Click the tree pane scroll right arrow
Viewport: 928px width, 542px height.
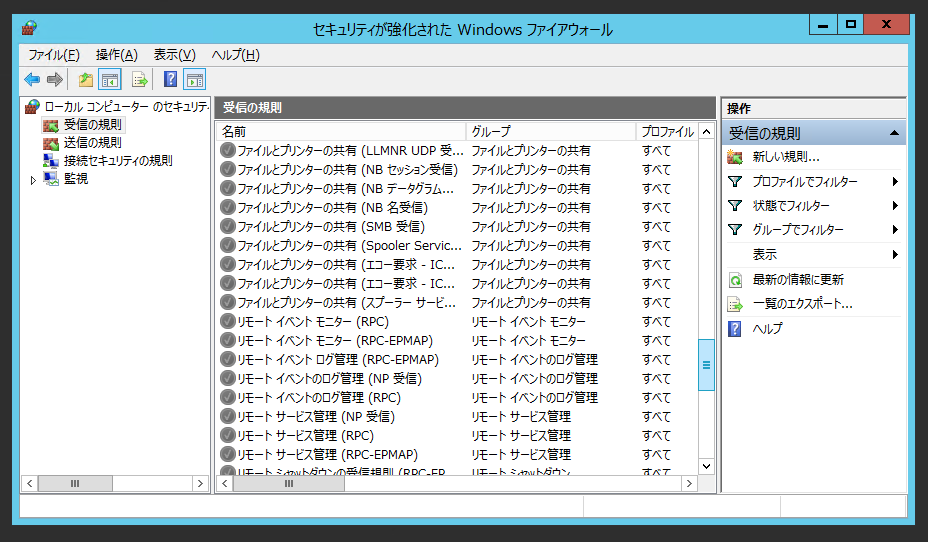[x=200, y=483]
